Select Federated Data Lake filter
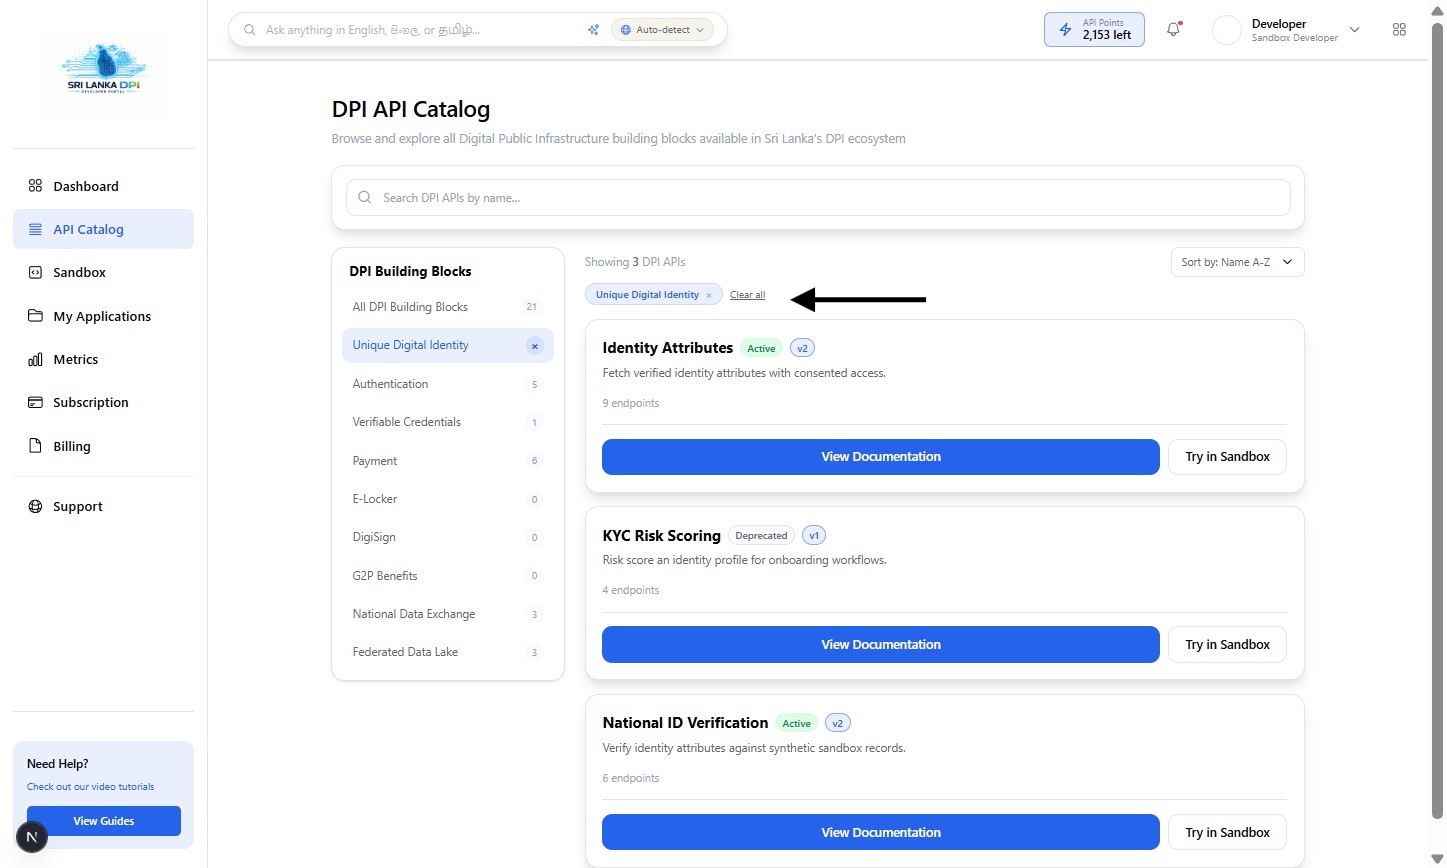Screen dimensions: 1447x868 pyautogui.click(x=447, y=652)
